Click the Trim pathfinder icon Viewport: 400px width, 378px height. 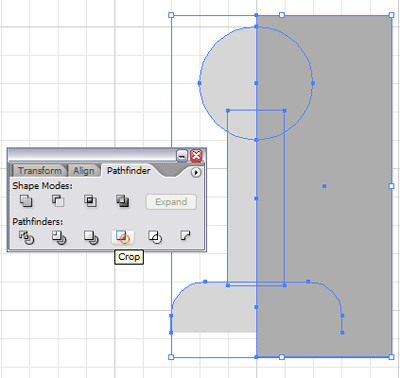coord(58,238)
